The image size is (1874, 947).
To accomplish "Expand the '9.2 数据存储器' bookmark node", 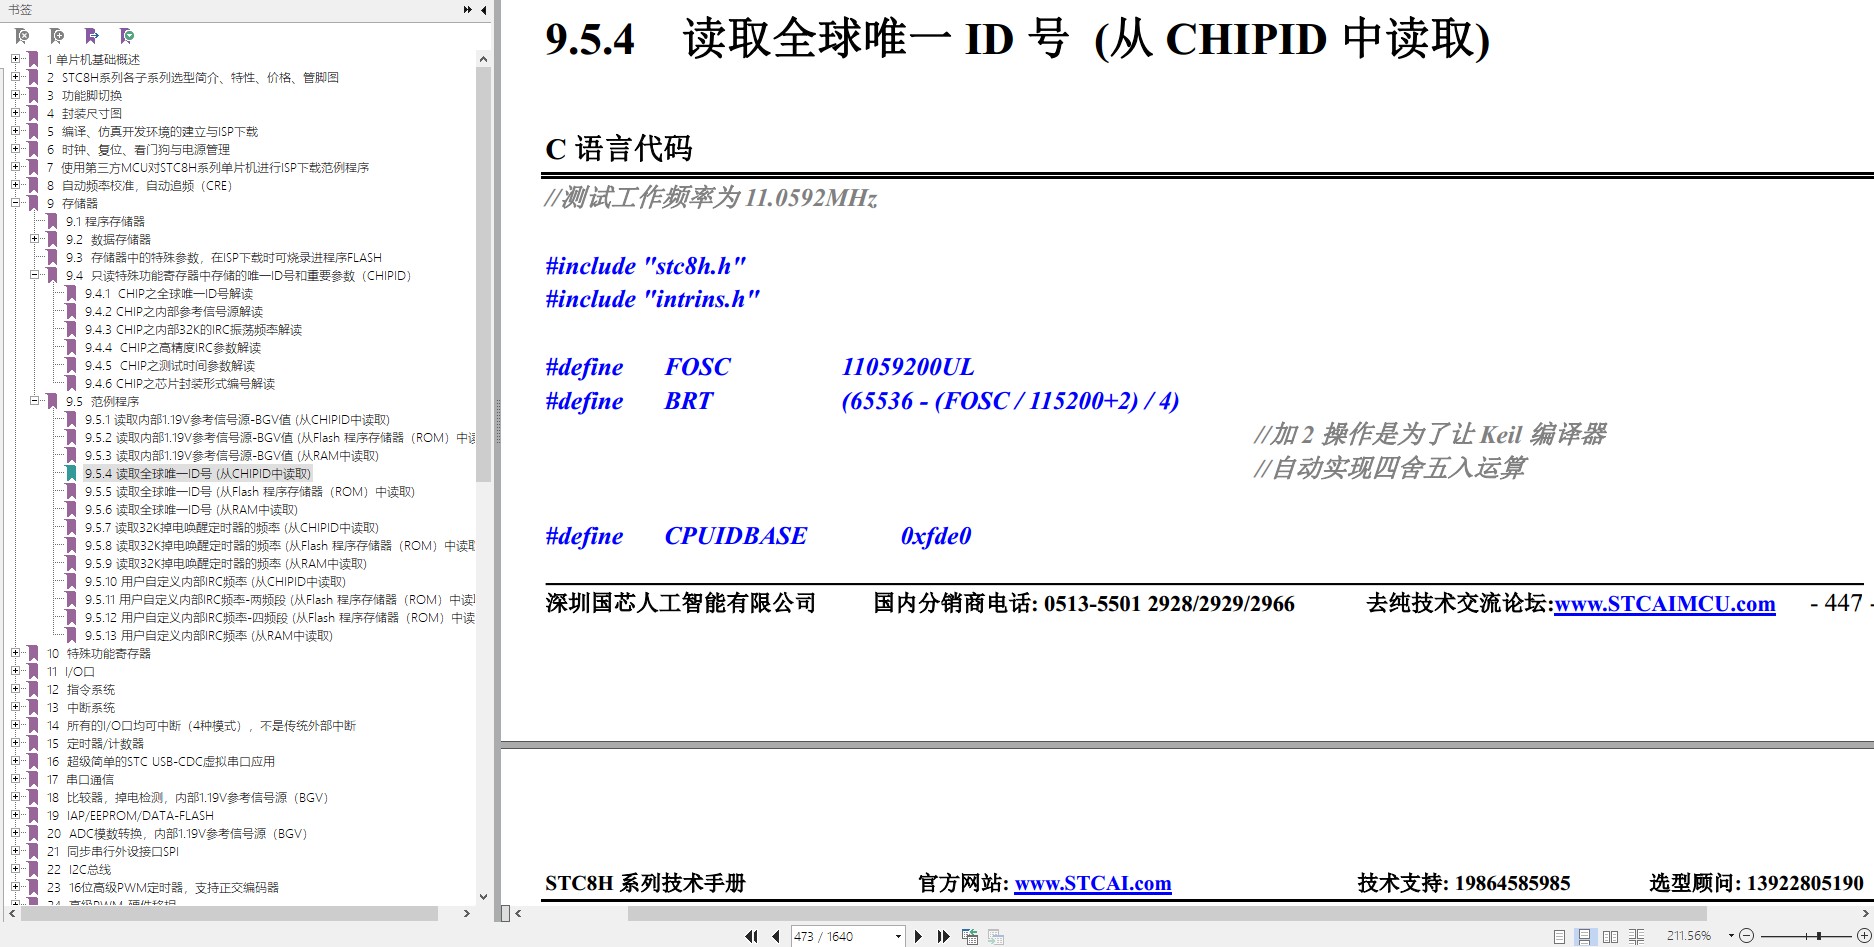I will pyautogui.click(x=35, y=239).
